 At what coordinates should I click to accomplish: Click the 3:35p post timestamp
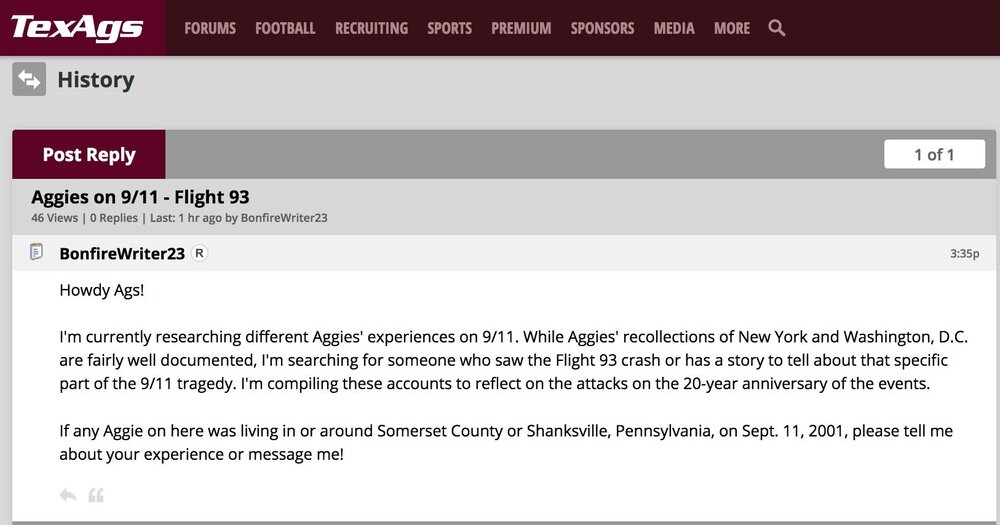point(964,254)
